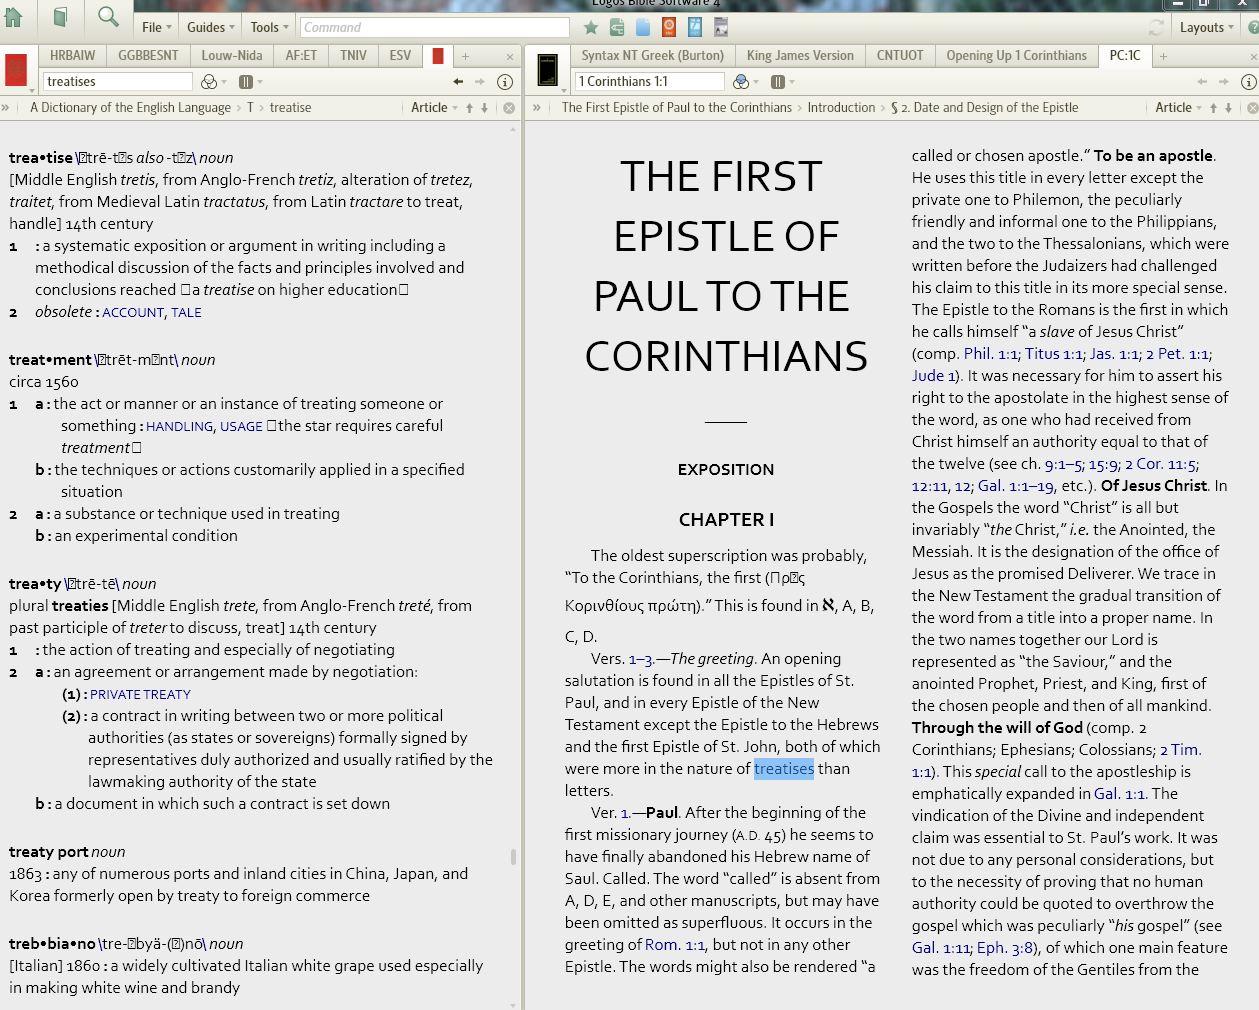The image size is (1259, 1010).
Task: Open the Layouts dropdown
Action: click(1205, 27)
